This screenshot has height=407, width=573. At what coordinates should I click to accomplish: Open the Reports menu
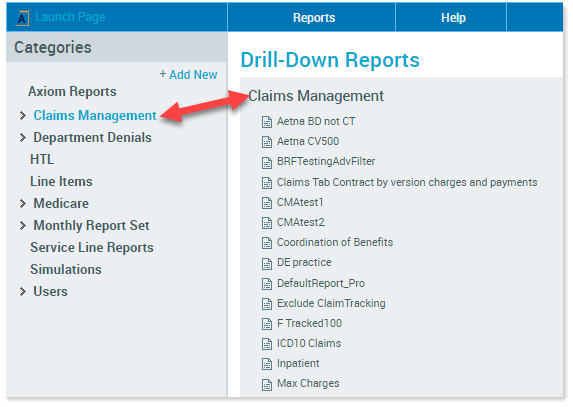tap(314, 18)
